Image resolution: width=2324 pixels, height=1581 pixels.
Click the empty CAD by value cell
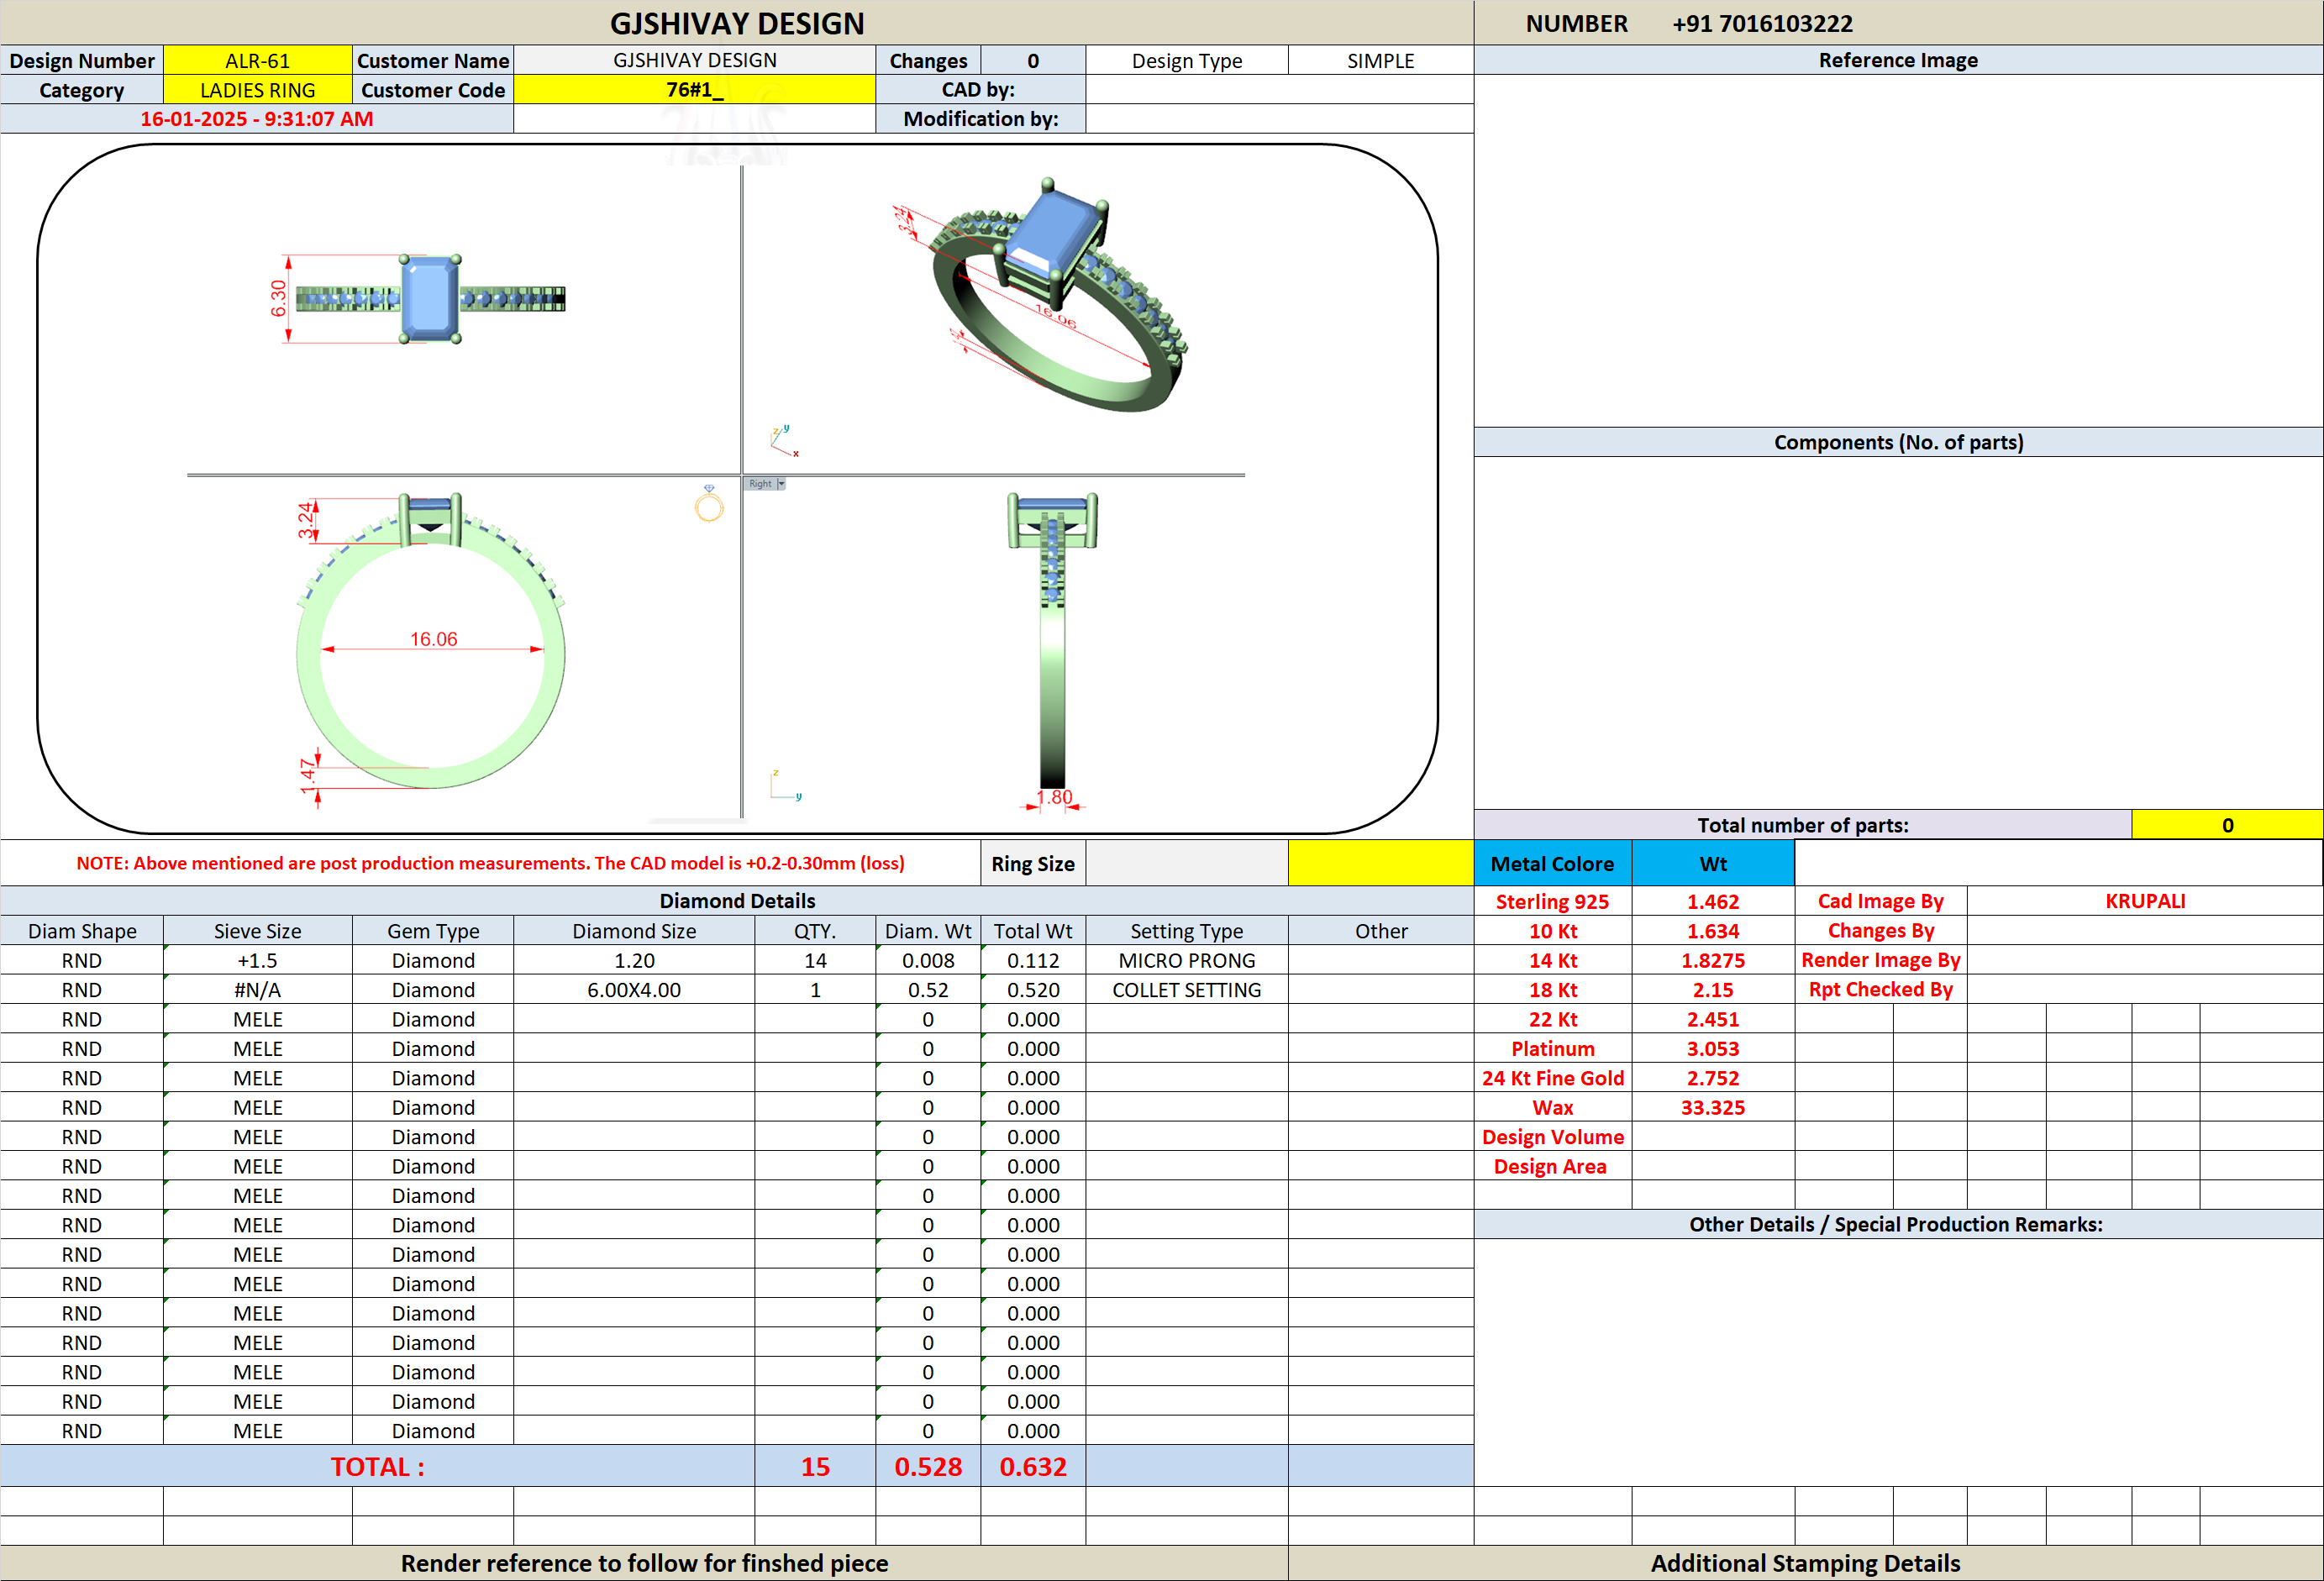1279,90
